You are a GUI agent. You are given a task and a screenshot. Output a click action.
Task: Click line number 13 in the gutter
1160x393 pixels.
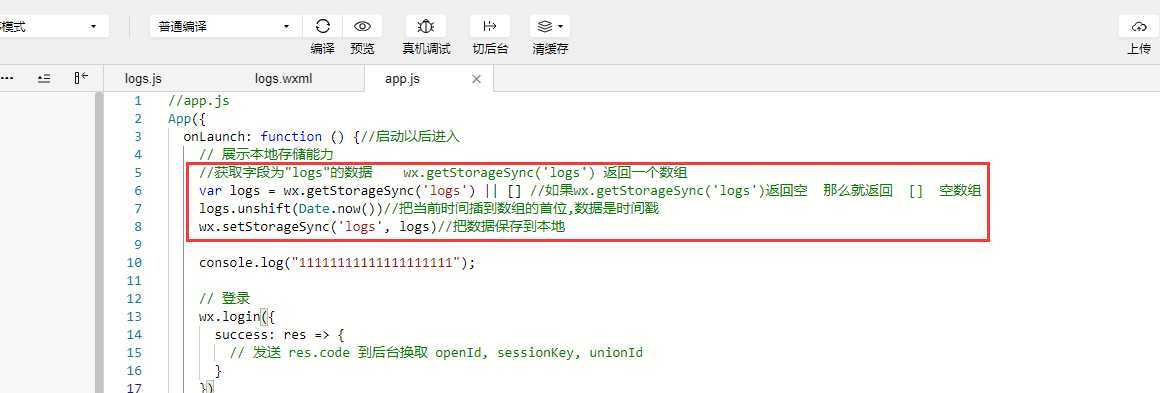134,317
